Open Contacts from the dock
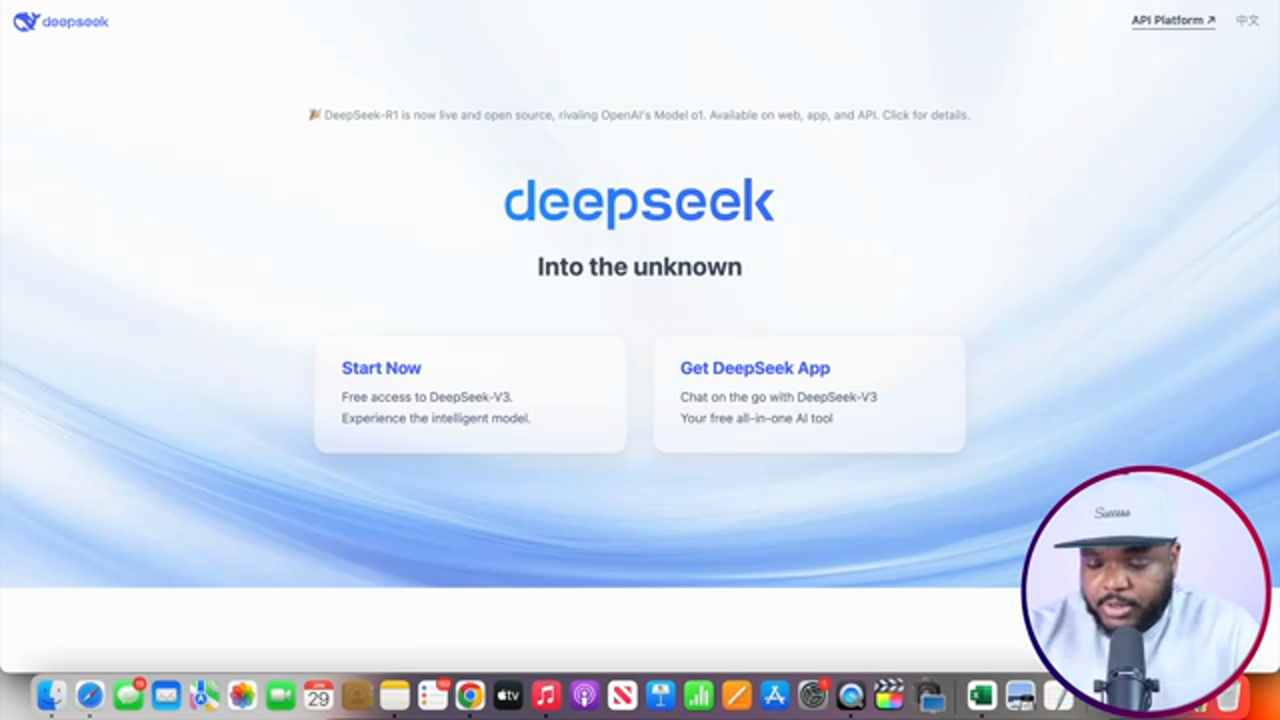The height and width of the screenshot is (720, 1280). pyautogui.click(x=356, y=695)
